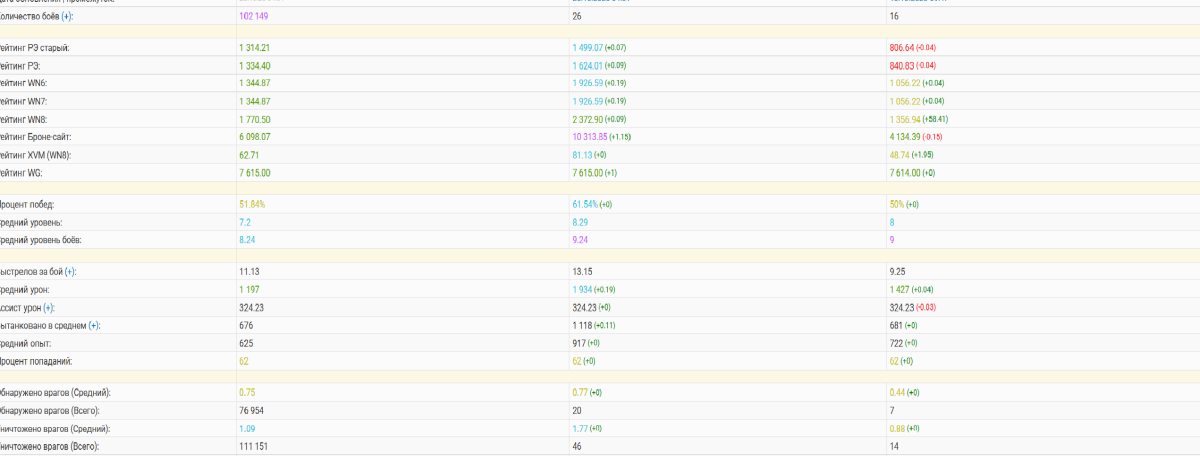The height and width of the screenshot is (456, 1200).
Task: Expand the (+) link next to Выстрелов за бой
Action: (70, 272)
